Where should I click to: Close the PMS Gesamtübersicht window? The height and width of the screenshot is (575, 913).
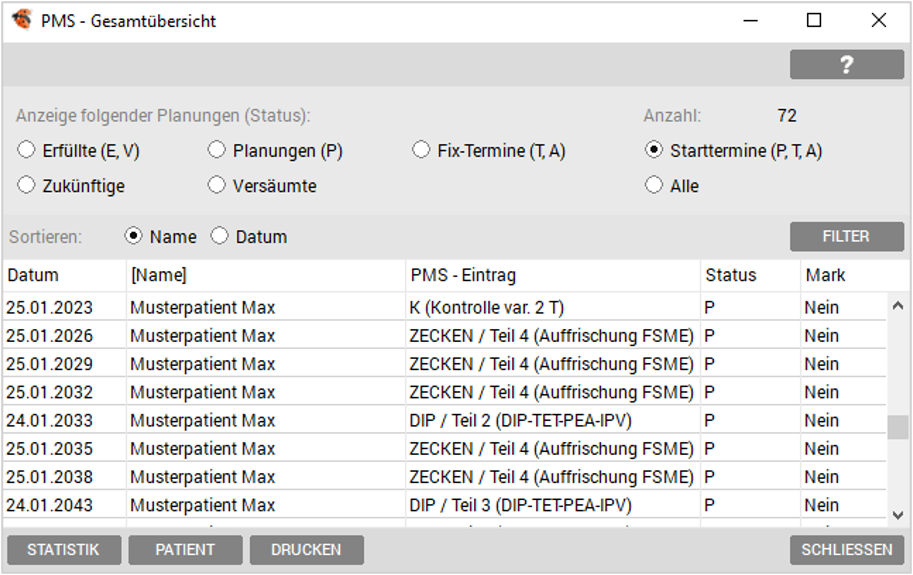click(x=879, y=20)
